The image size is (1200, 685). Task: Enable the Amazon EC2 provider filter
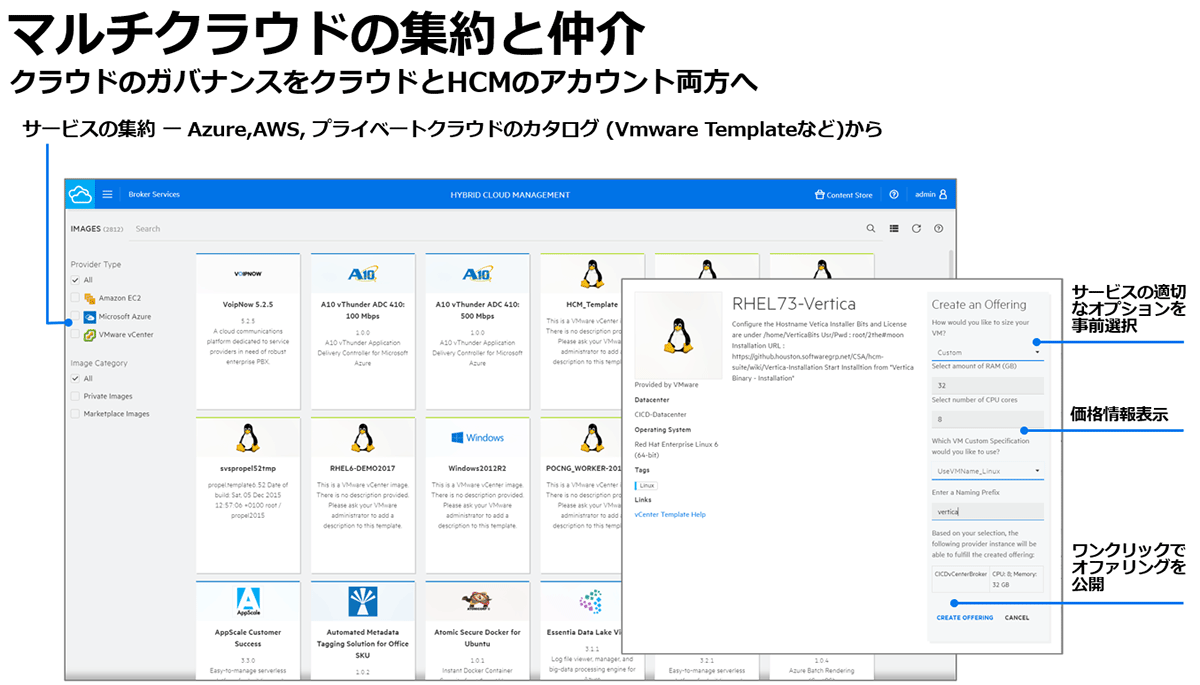click(x=75, y=298)
